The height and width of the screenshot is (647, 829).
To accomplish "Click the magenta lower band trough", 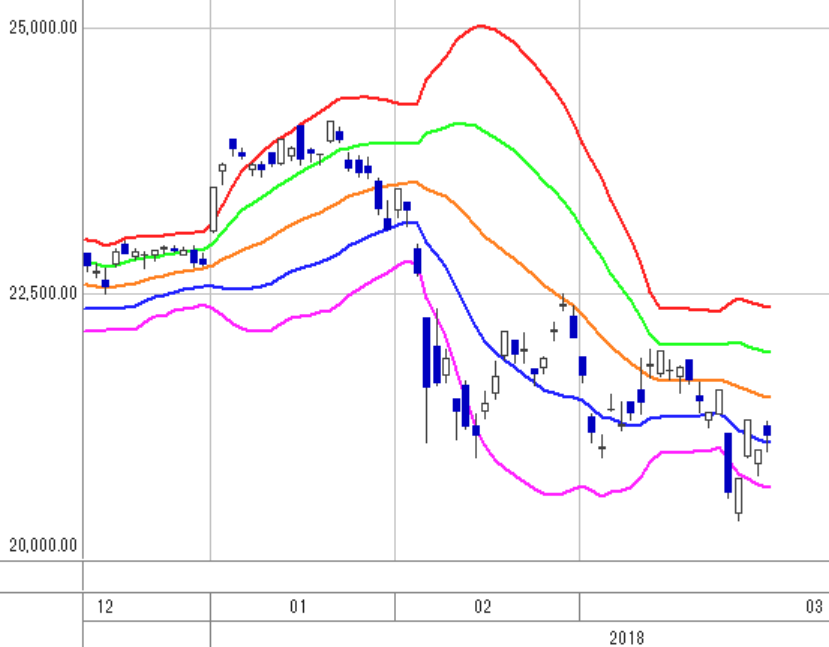I will [552, 494].
